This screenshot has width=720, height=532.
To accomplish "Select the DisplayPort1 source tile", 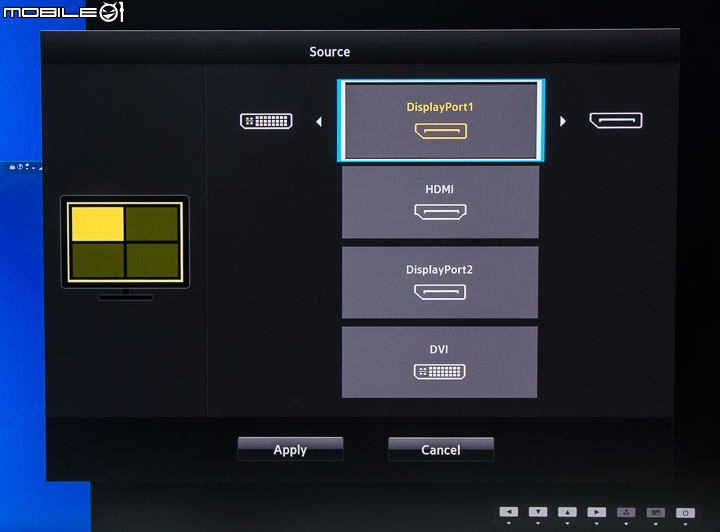I will pyautogui.click(x=441, y=120).
